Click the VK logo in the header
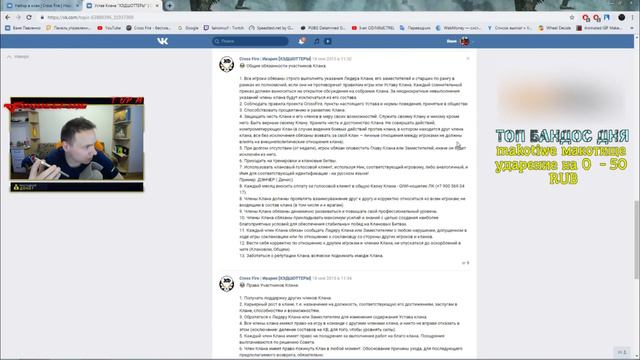Screen dimensions: 640x360 pos(162,41)
